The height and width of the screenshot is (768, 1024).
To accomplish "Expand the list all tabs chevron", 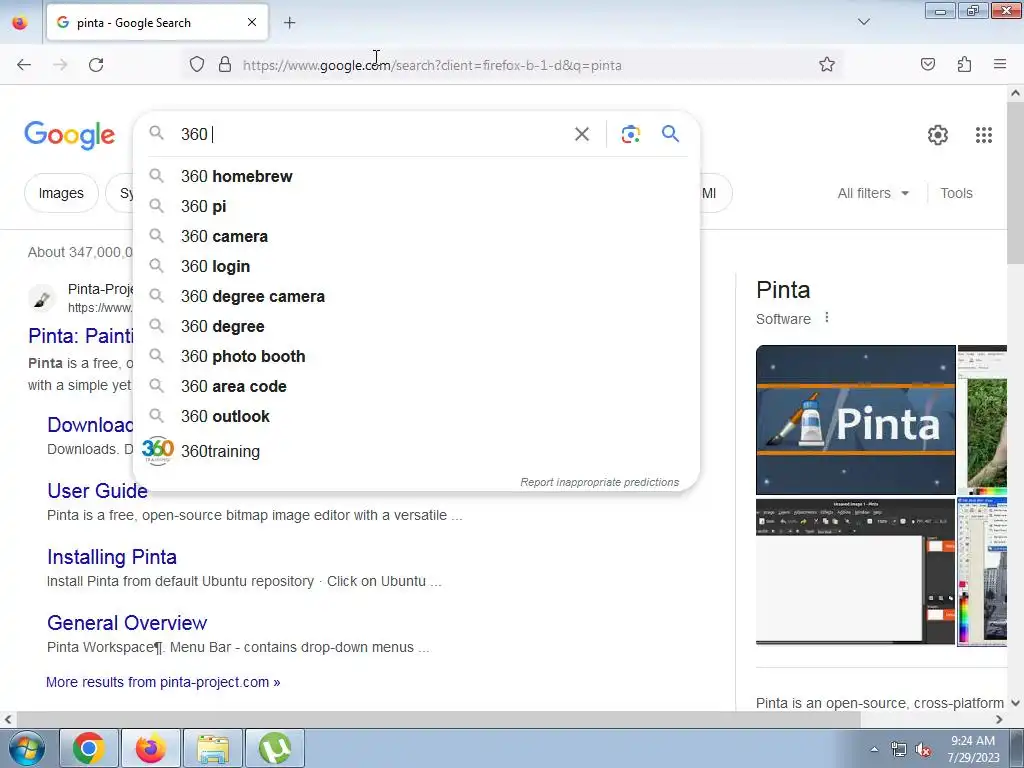I will [x=863, y=22].
